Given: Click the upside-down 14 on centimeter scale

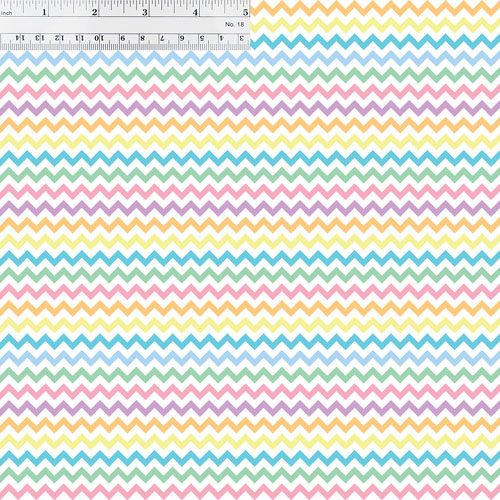Looking at the screenshot, I should (20, 38).
